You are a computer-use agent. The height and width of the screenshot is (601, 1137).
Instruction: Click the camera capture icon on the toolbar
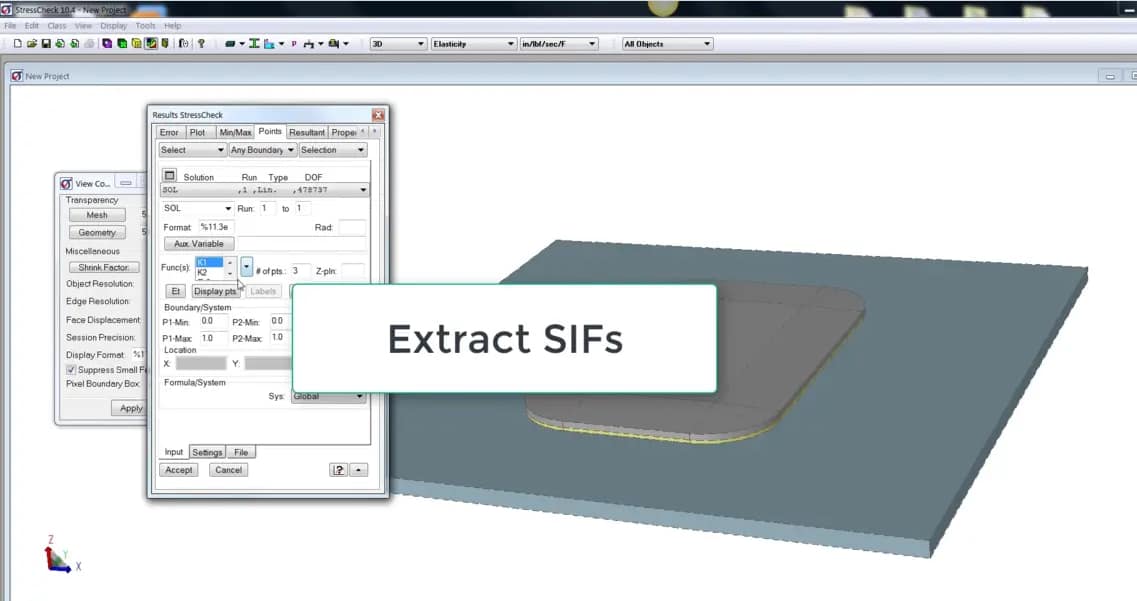point(185,44)
